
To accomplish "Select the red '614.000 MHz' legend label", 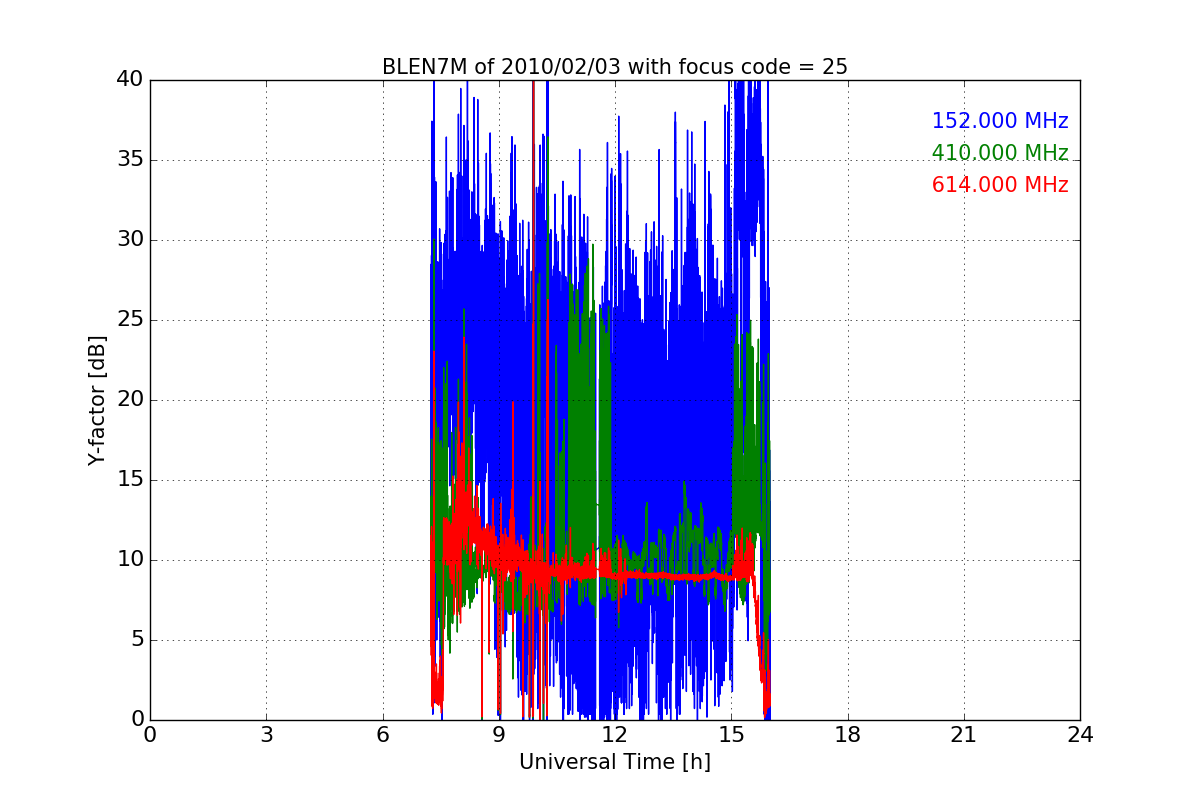I will [x=1000, y=185].
